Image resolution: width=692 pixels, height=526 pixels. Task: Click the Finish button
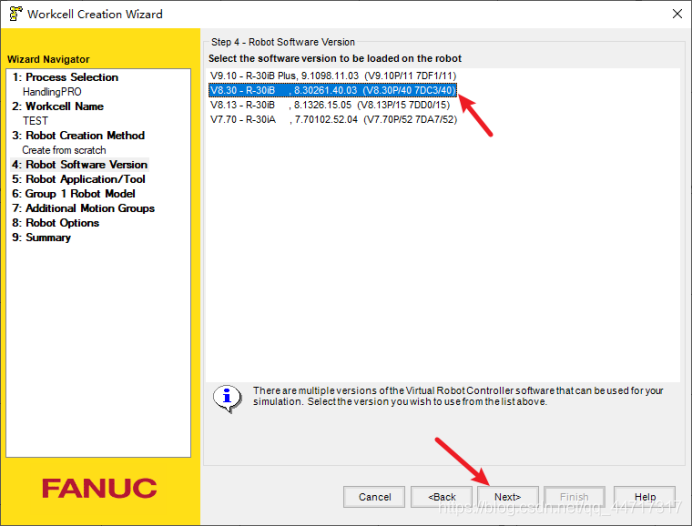coord(574,497)
